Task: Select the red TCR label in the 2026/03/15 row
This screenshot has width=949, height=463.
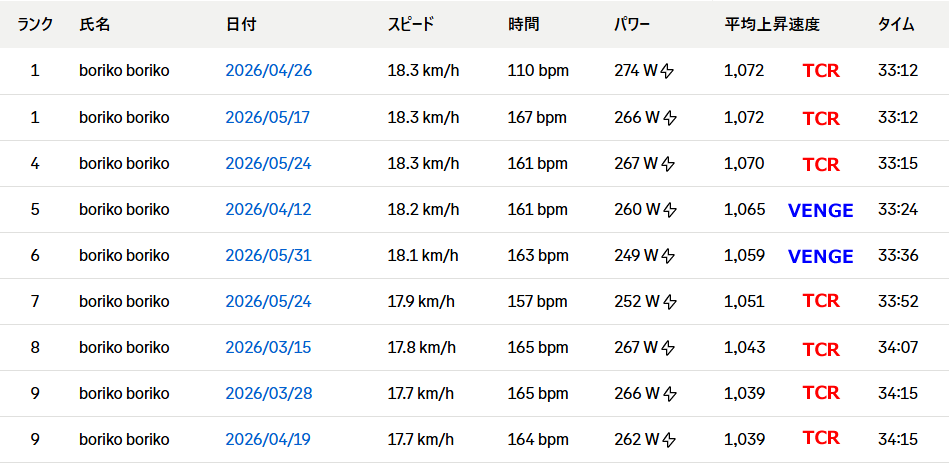Action: click(821, 350)
